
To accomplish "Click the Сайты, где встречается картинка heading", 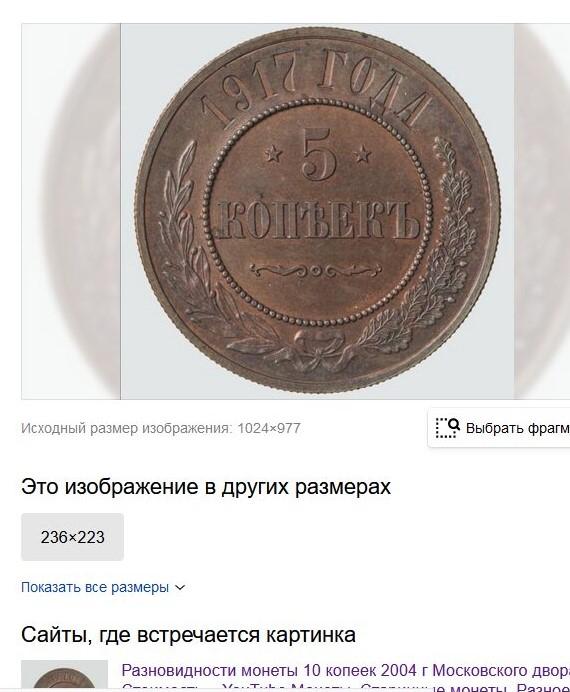I will point(188,635).
